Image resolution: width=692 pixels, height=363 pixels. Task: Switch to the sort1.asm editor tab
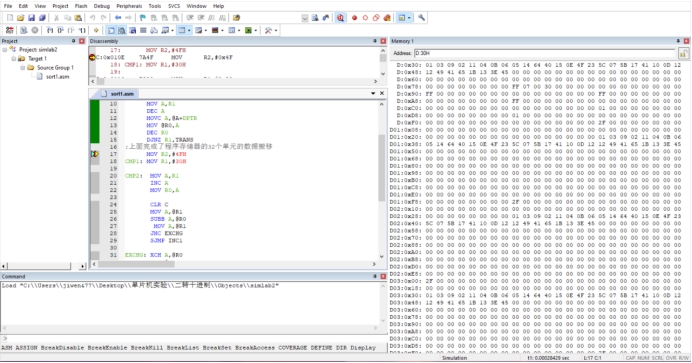click(x=118, y=94)
